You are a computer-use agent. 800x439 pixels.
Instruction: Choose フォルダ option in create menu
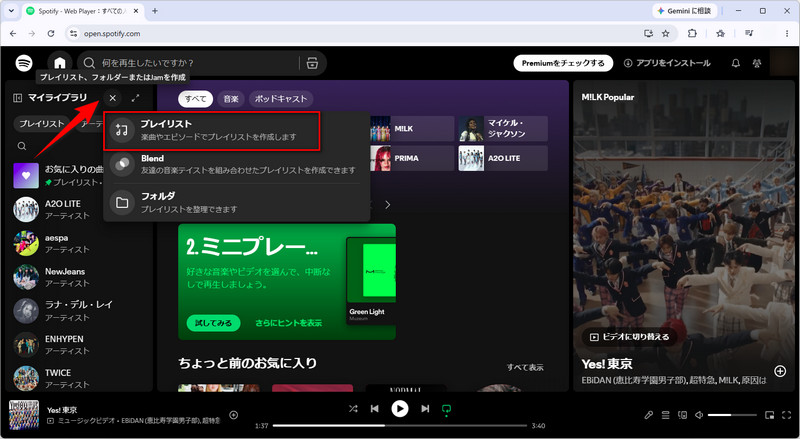tap(237, 203)
